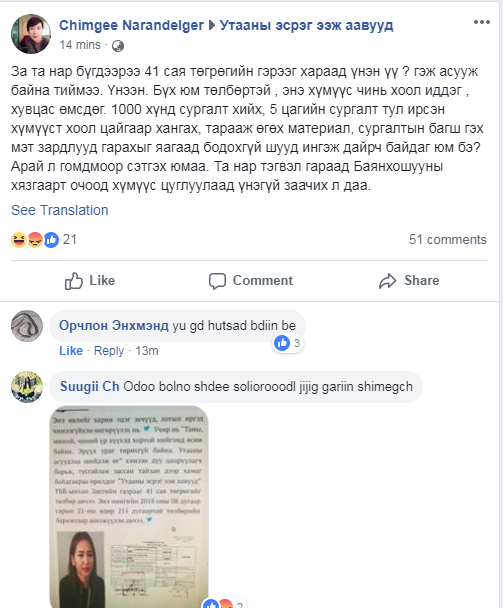Open Chimgee Narandelger's profile link
The height and width of the screenshot is (608, 503).
pos(131,25)
